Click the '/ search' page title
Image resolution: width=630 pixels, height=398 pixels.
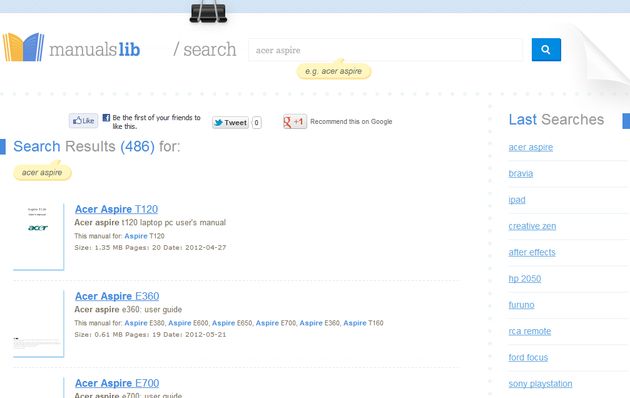(x=205, y=50)
